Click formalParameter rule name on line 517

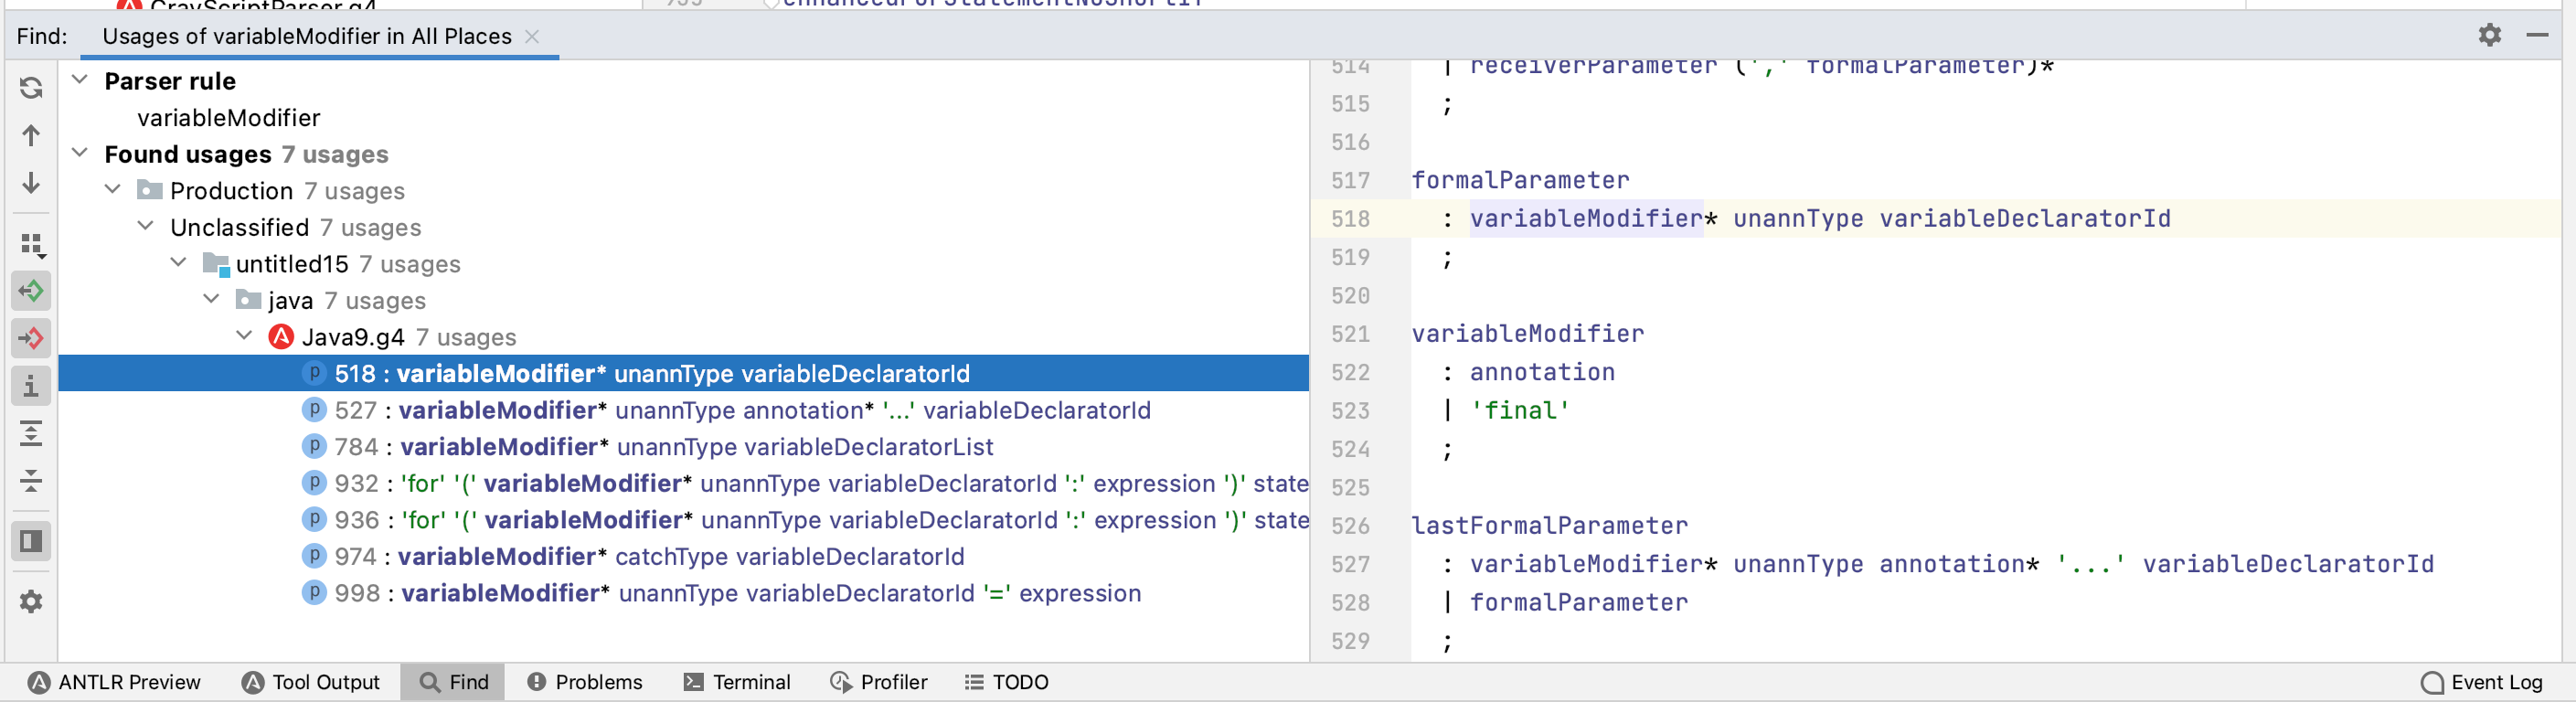click(x=1520, y=181)
